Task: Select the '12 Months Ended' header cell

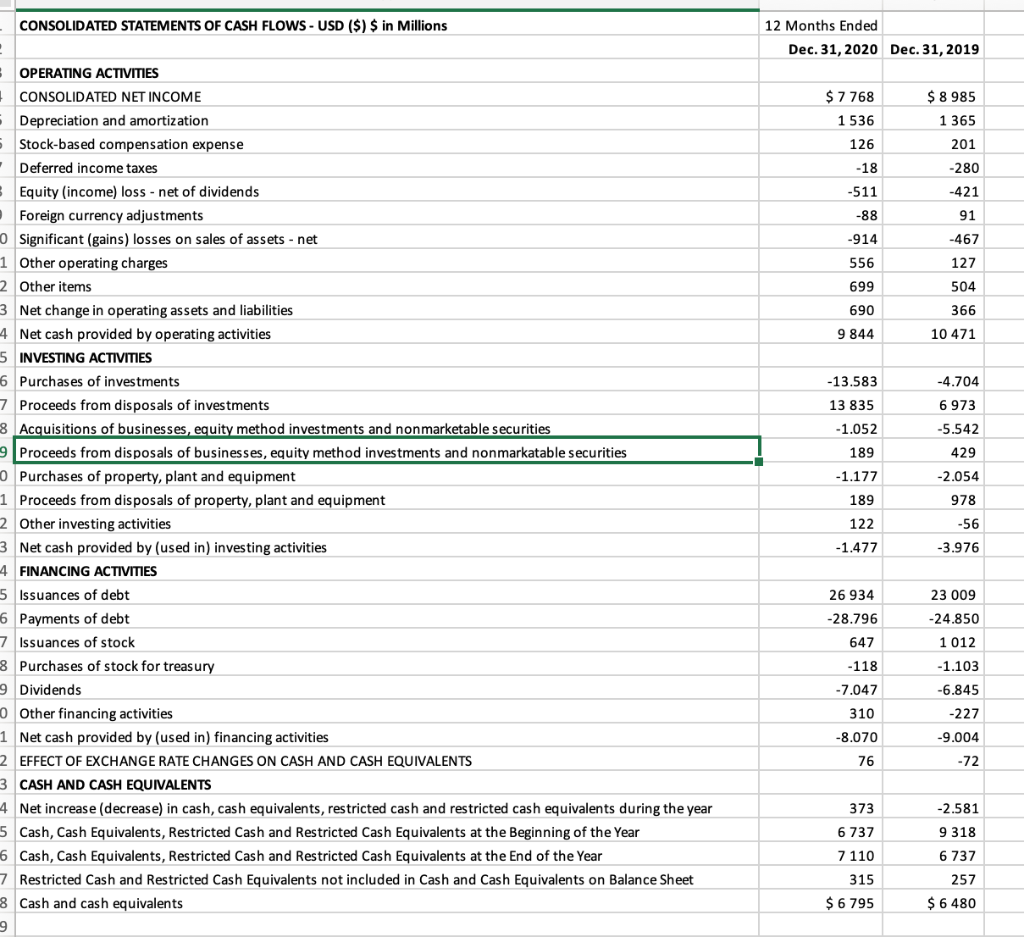Action: (821, 25)
